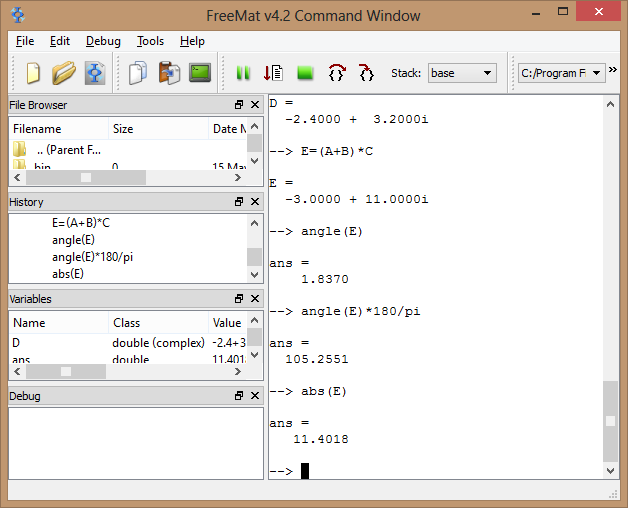This screenshot has height=508, width=628.
Task: Click File Browser scroll down arrow
Action: 254,161
